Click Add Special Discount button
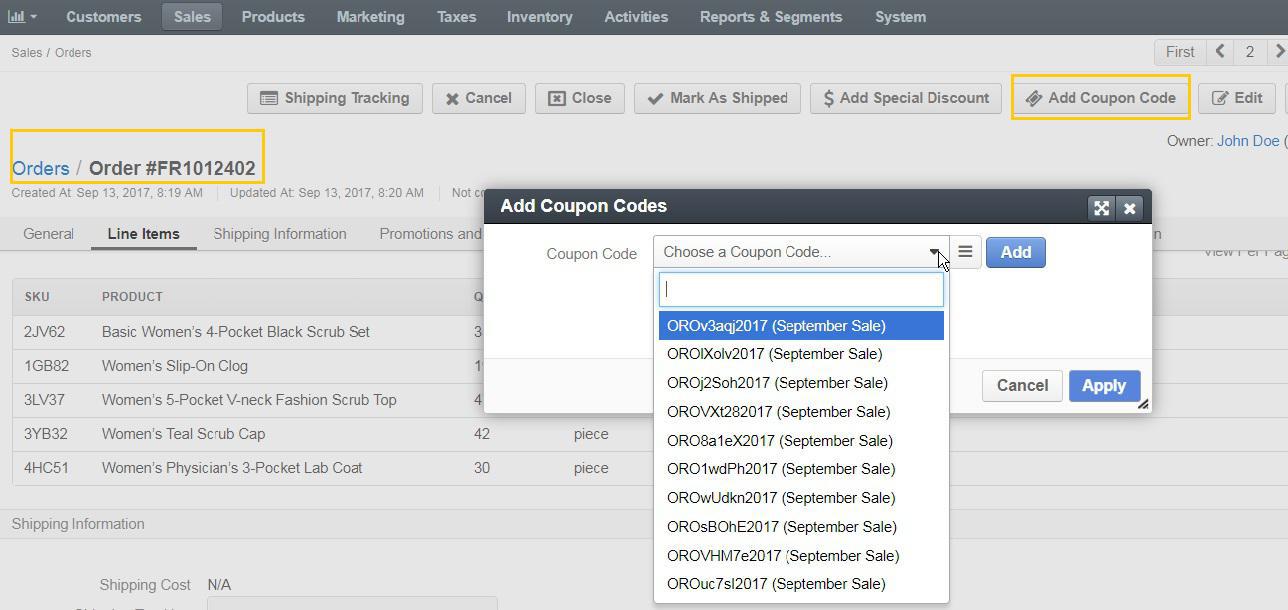Screen dimensions: 1288x610 pos(906,98)
